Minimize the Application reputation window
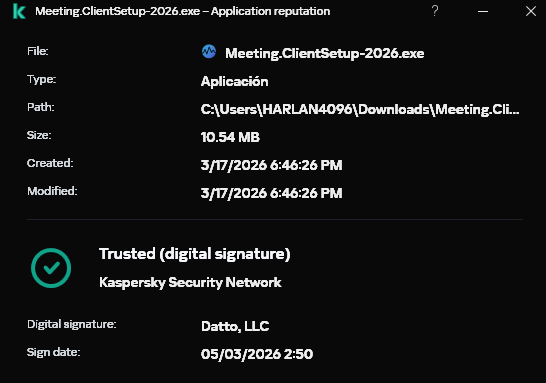Screen dimensions: 546x383 pos(483,11)
